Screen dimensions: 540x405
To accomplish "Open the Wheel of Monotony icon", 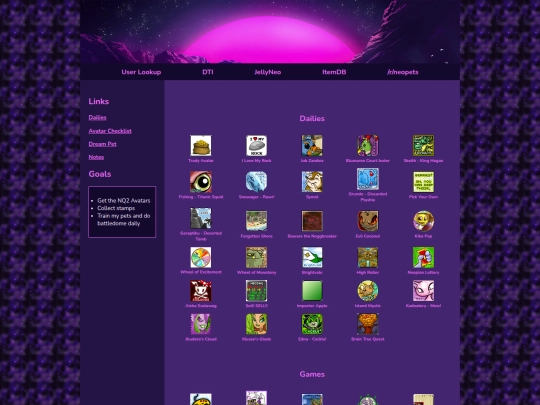I will (x=257, y=257).
